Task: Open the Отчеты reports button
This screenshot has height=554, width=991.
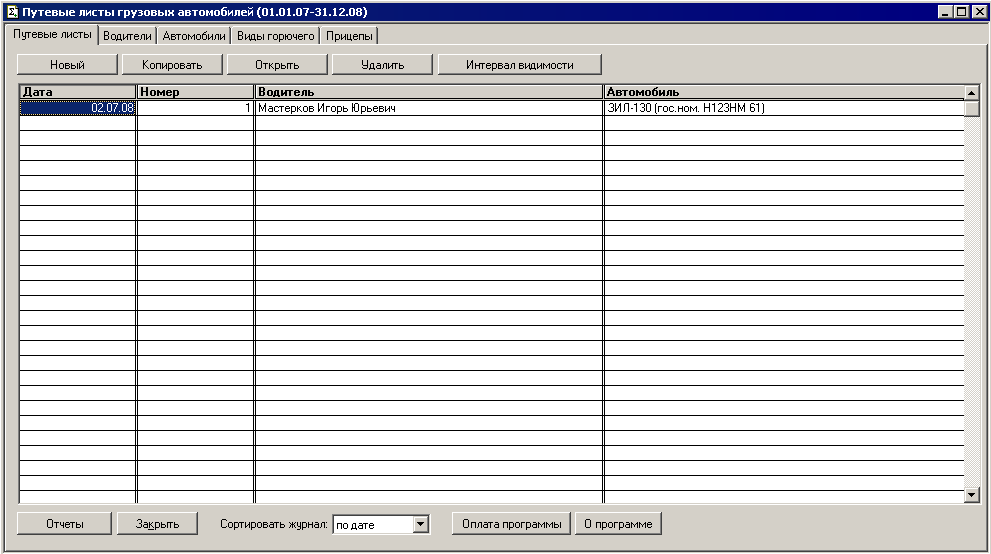Action: pyautogui.click(x=64, y=524)
